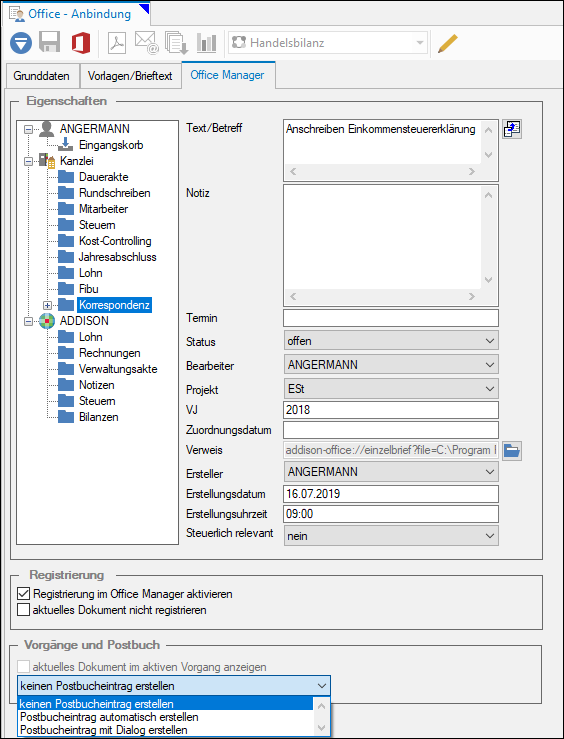Select the Bilanzen folder

tap(98, 417)
